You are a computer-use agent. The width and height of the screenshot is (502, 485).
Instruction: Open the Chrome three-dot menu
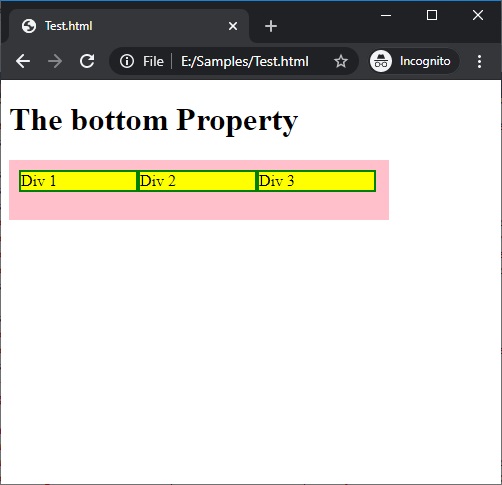[x=479, y=61]
